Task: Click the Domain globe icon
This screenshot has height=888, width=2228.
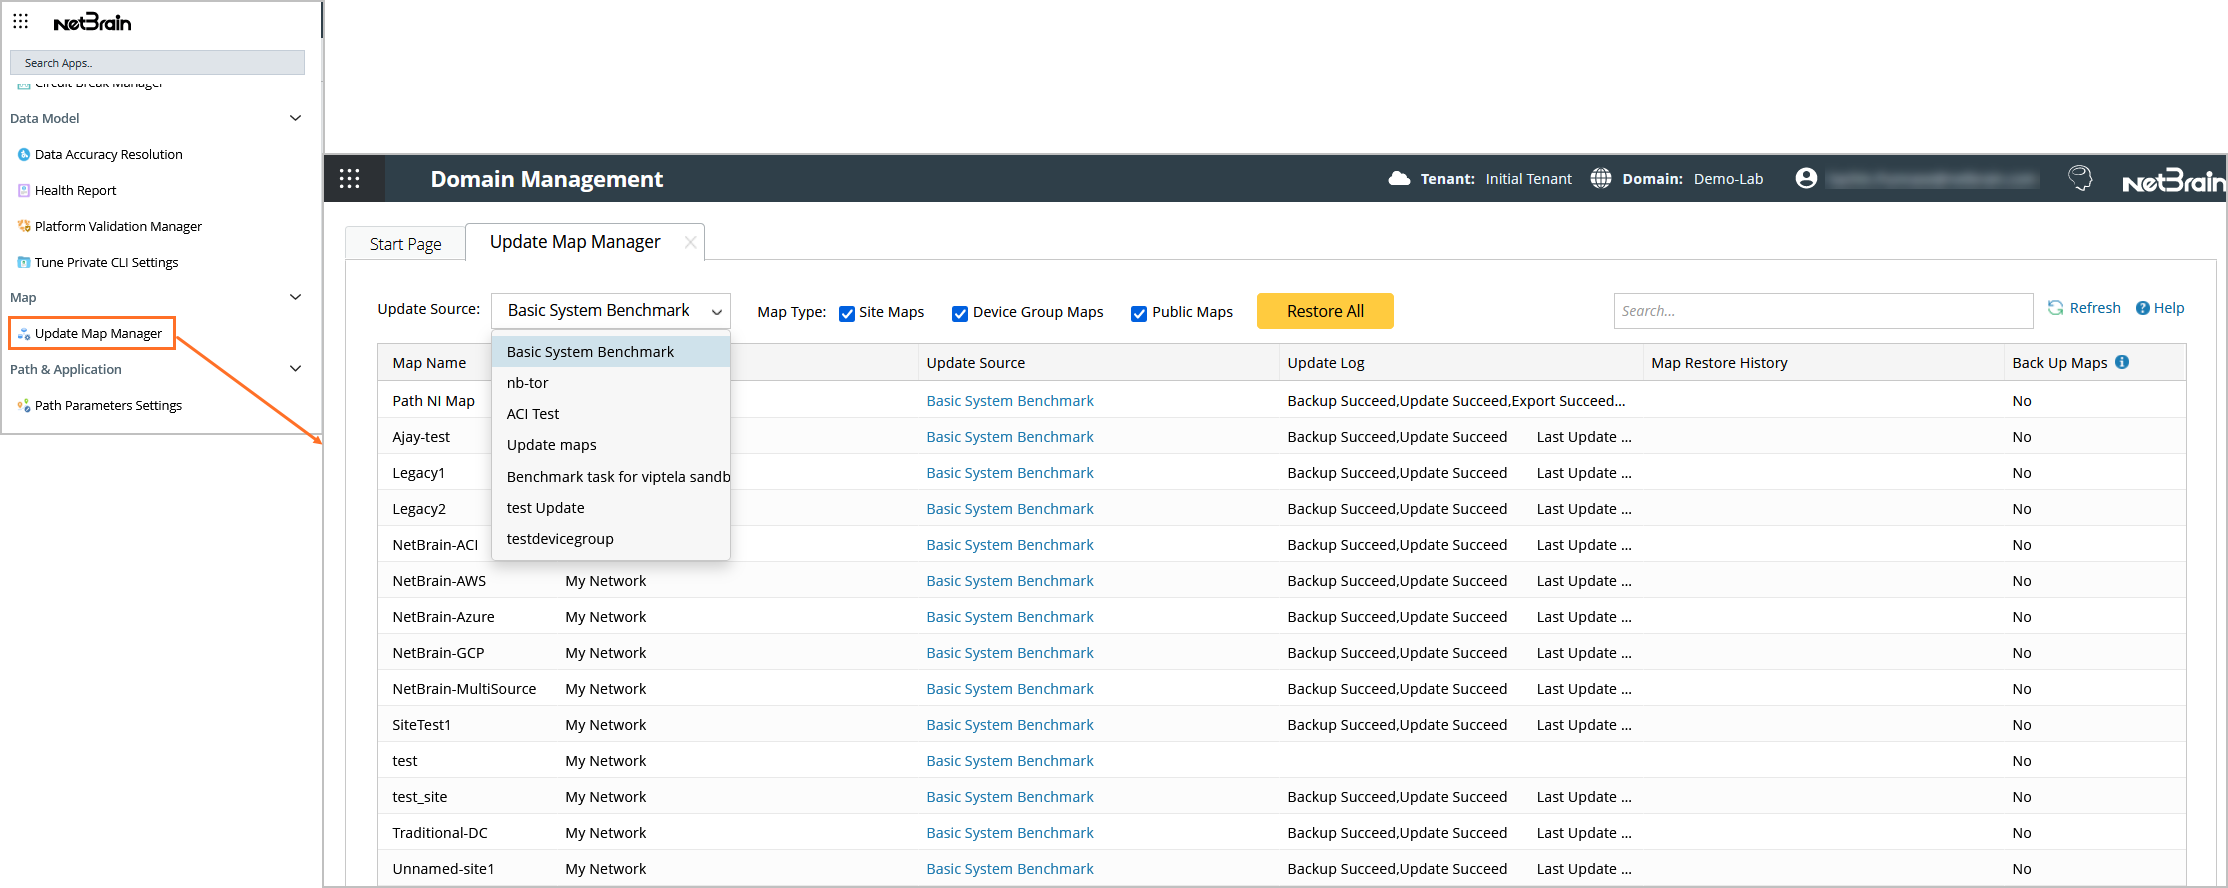Action: 1600,178
